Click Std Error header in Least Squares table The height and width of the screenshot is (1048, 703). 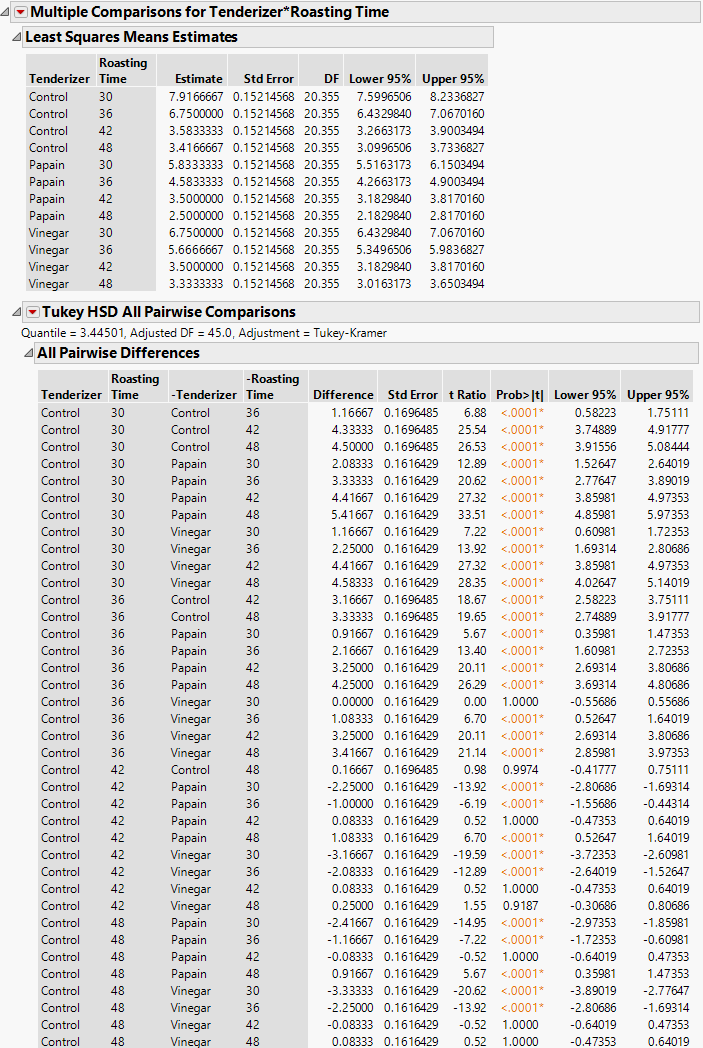(x=268, y=79)
